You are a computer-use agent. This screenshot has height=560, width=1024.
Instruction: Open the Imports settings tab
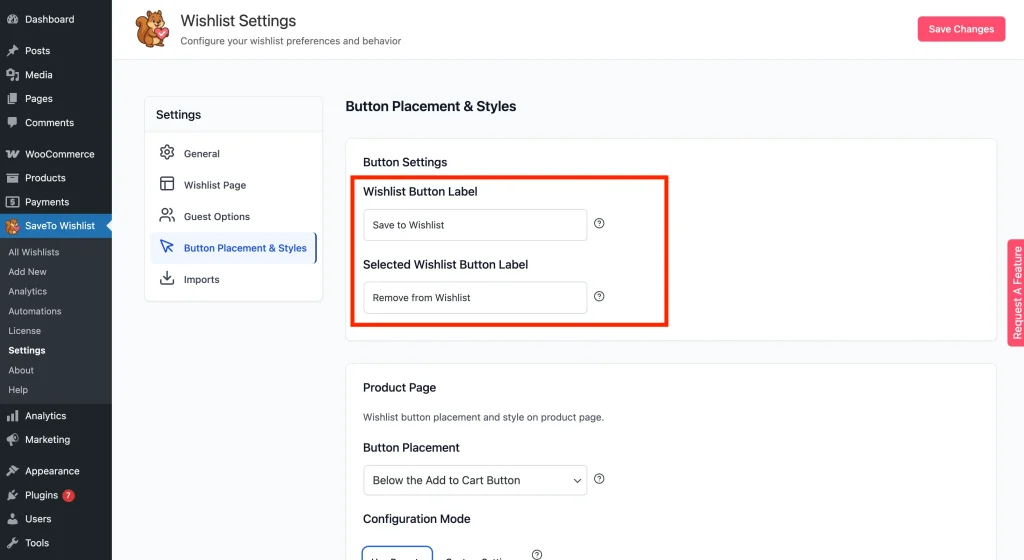233,279
